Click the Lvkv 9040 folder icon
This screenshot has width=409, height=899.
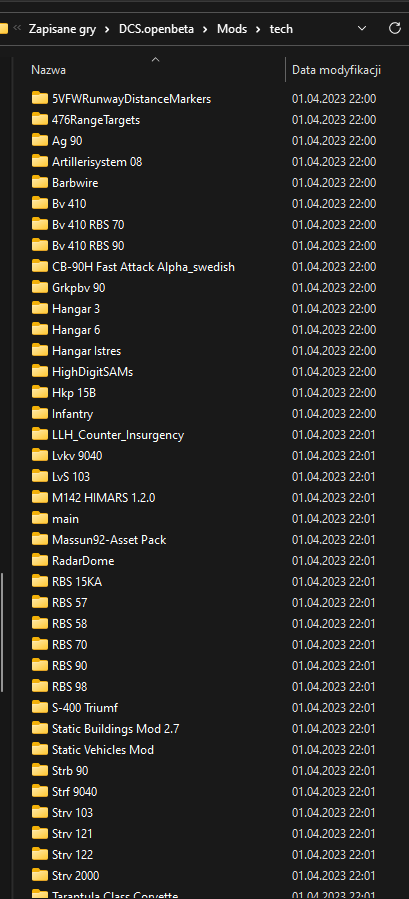(x=40, y=455)
